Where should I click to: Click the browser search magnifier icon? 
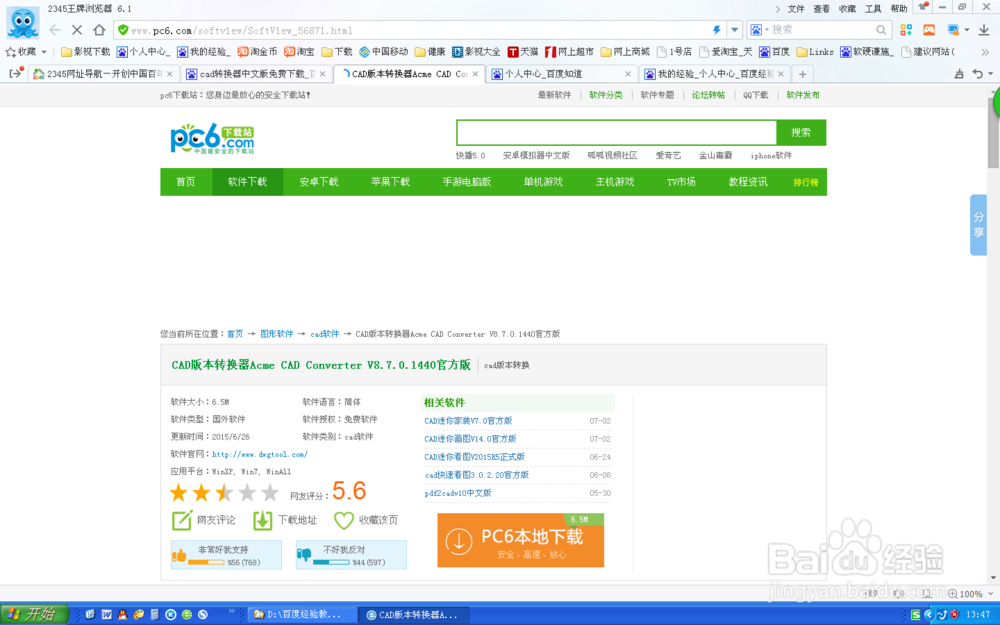pyautogui.click(x=881, y=30)
